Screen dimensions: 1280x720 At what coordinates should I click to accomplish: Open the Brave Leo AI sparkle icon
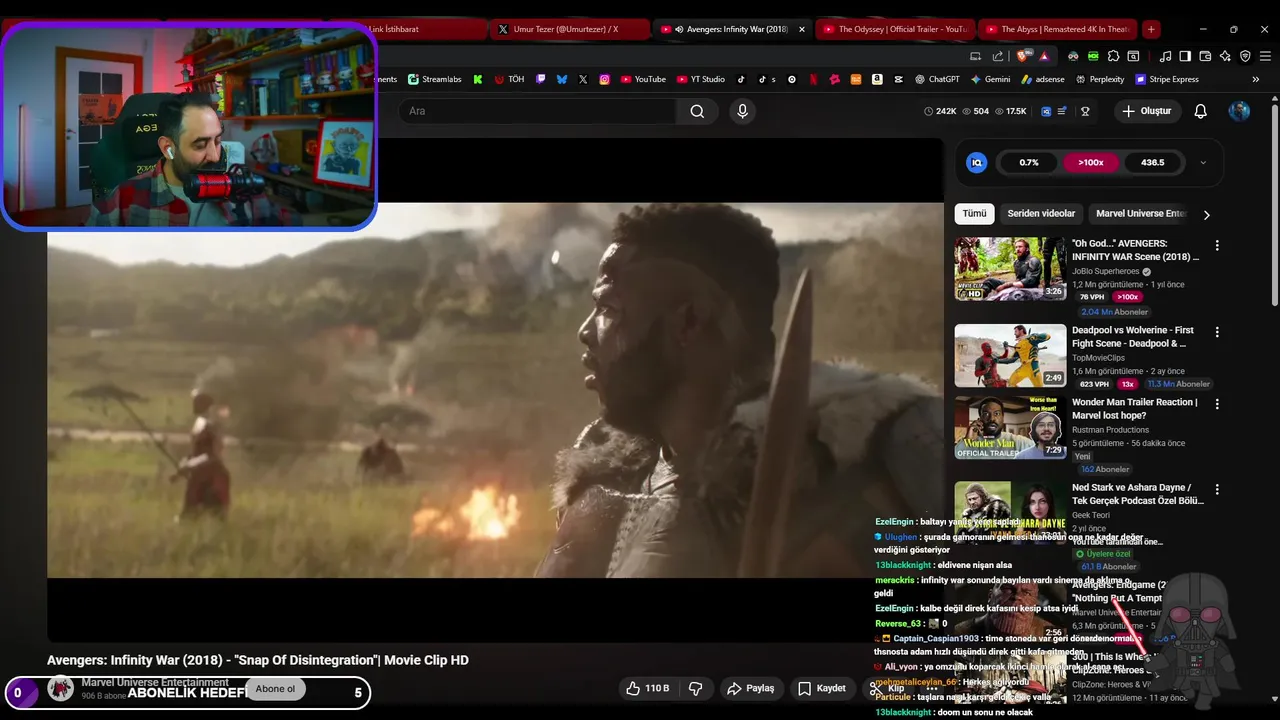click(1225, 56)
